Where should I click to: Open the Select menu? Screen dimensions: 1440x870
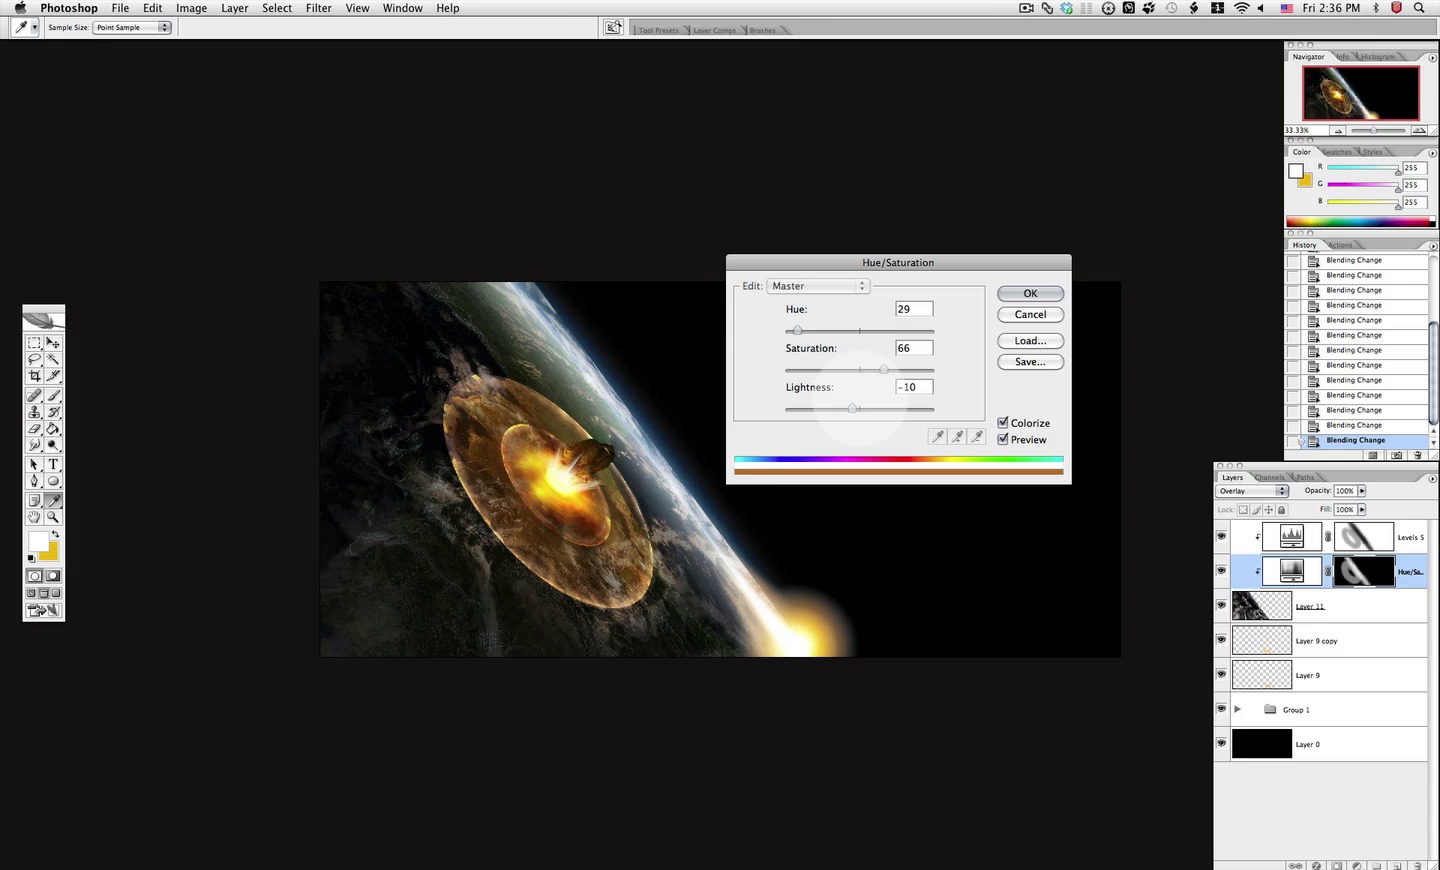click(x=277, y=8)
